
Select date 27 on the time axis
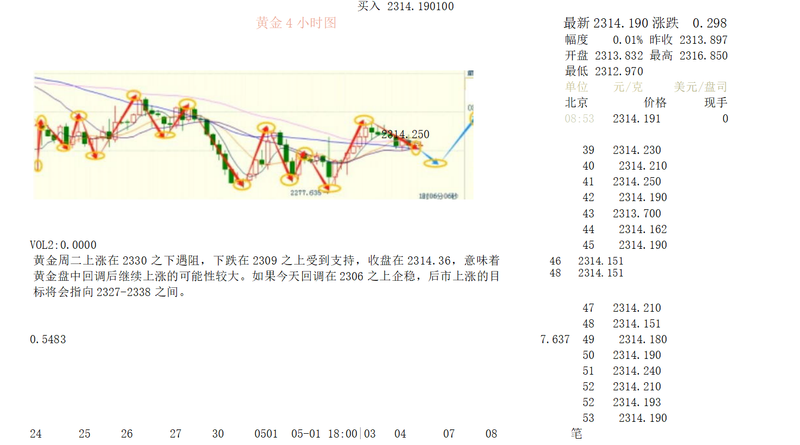tap(176, 434)
